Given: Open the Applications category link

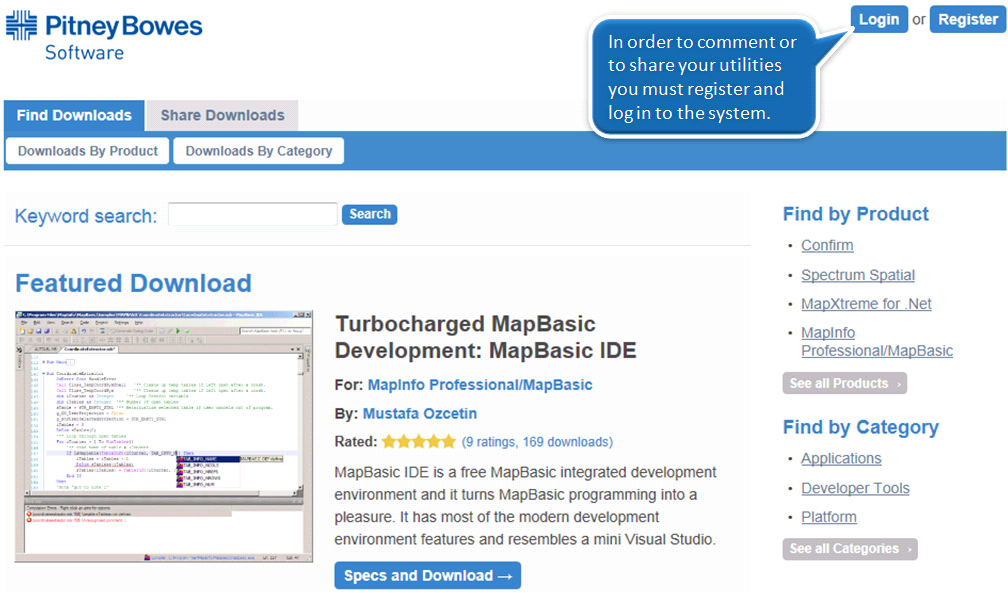Looking at the screenshot, I should (x=841, y=459).
